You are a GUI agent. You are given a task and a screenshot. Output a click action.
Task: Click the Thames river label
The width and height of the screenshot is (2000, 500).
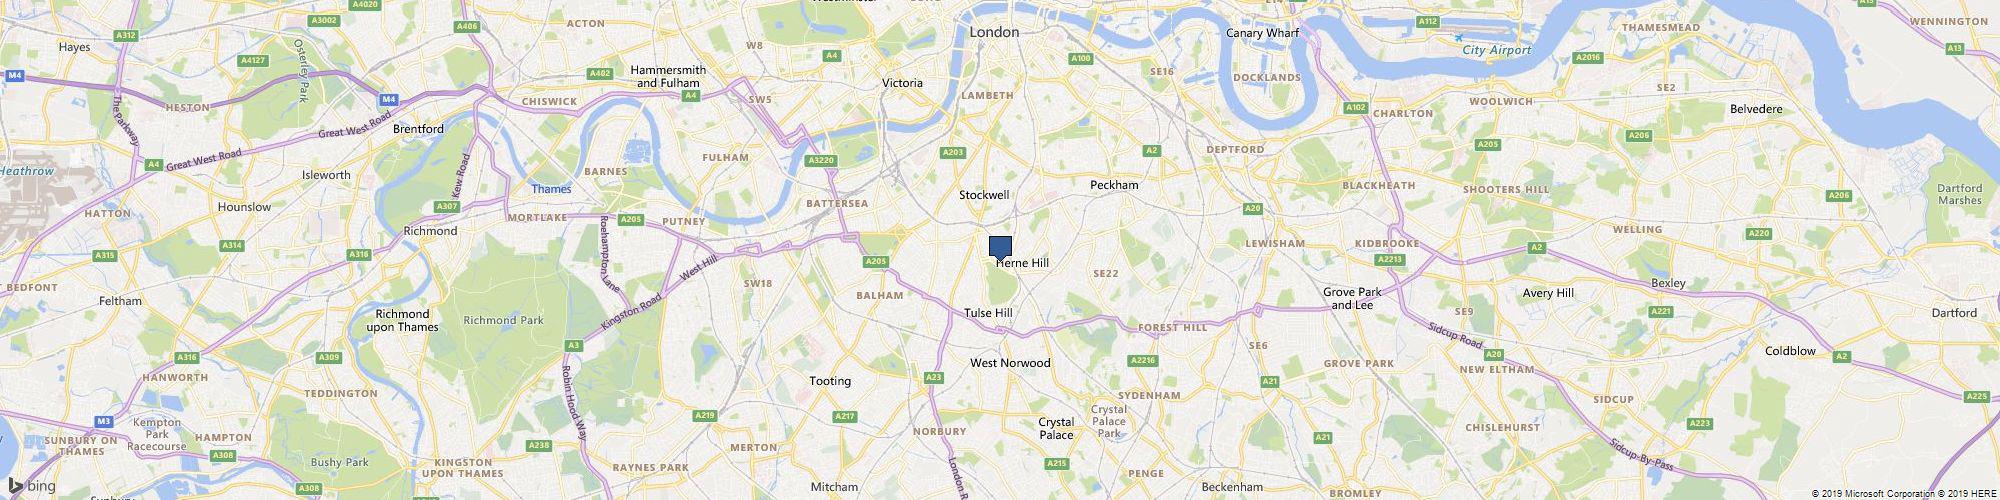click(x=550, y=188)
